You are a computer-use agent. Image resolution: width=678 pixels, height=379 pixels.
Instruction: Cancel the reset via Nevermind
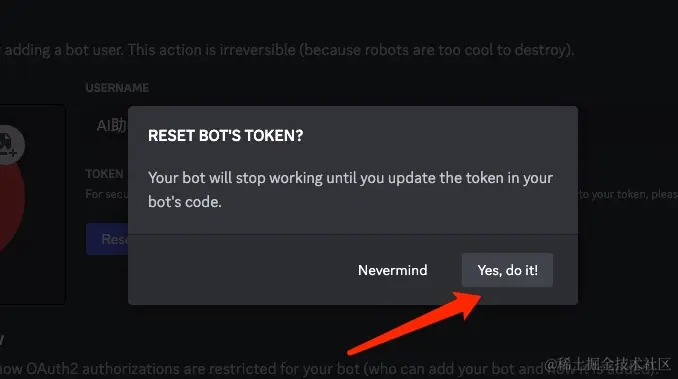[393, 270]
